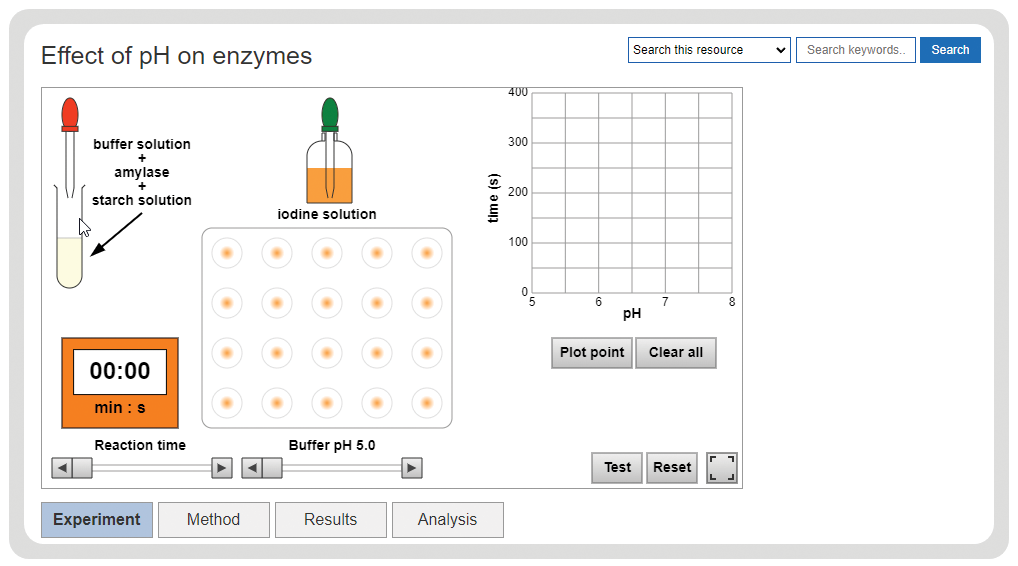The height and width of the screenshot is (566, 1018).
Task: Open the Search this resource dropdown
Action: 709,50
